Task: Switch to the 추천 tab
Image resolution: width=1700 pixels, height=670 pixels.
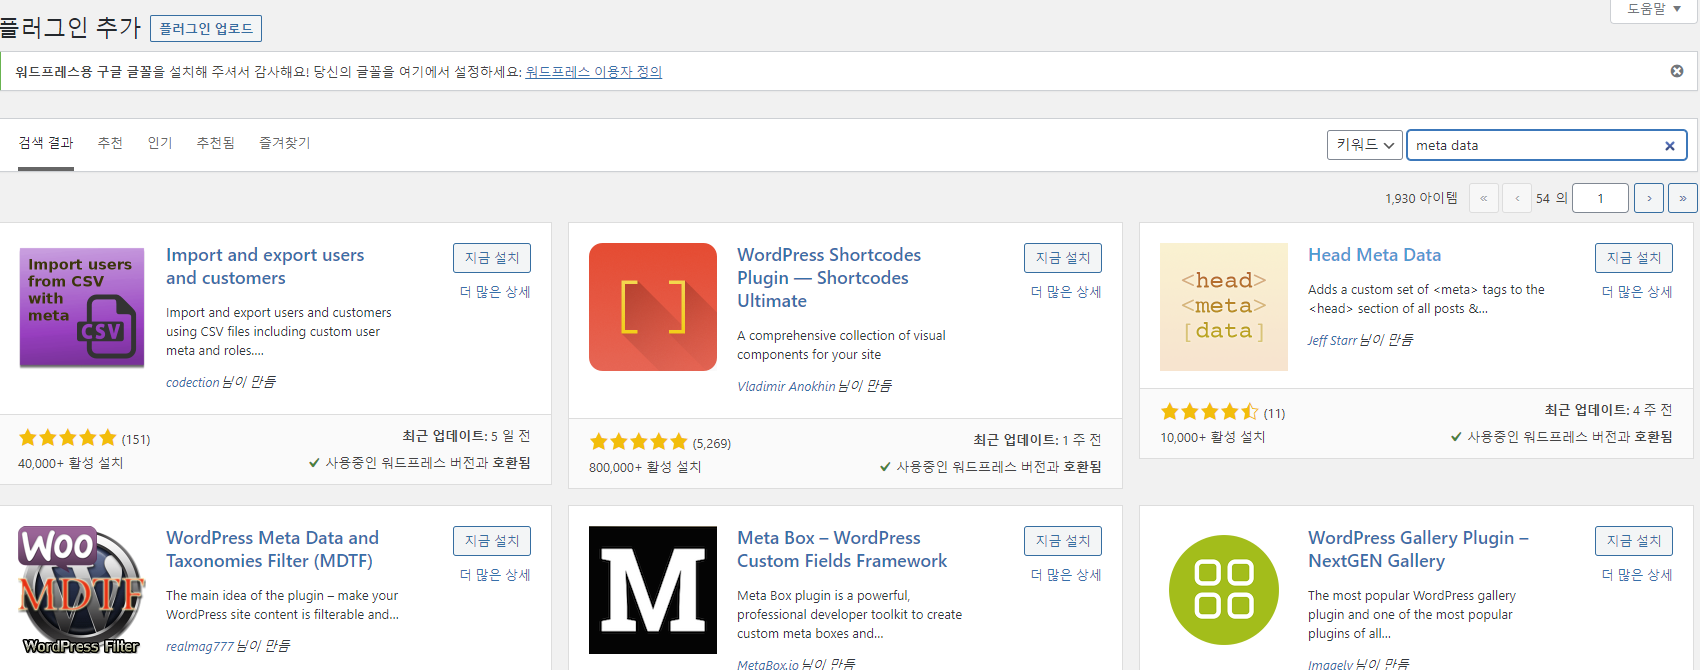Action: tap(110, 144)
